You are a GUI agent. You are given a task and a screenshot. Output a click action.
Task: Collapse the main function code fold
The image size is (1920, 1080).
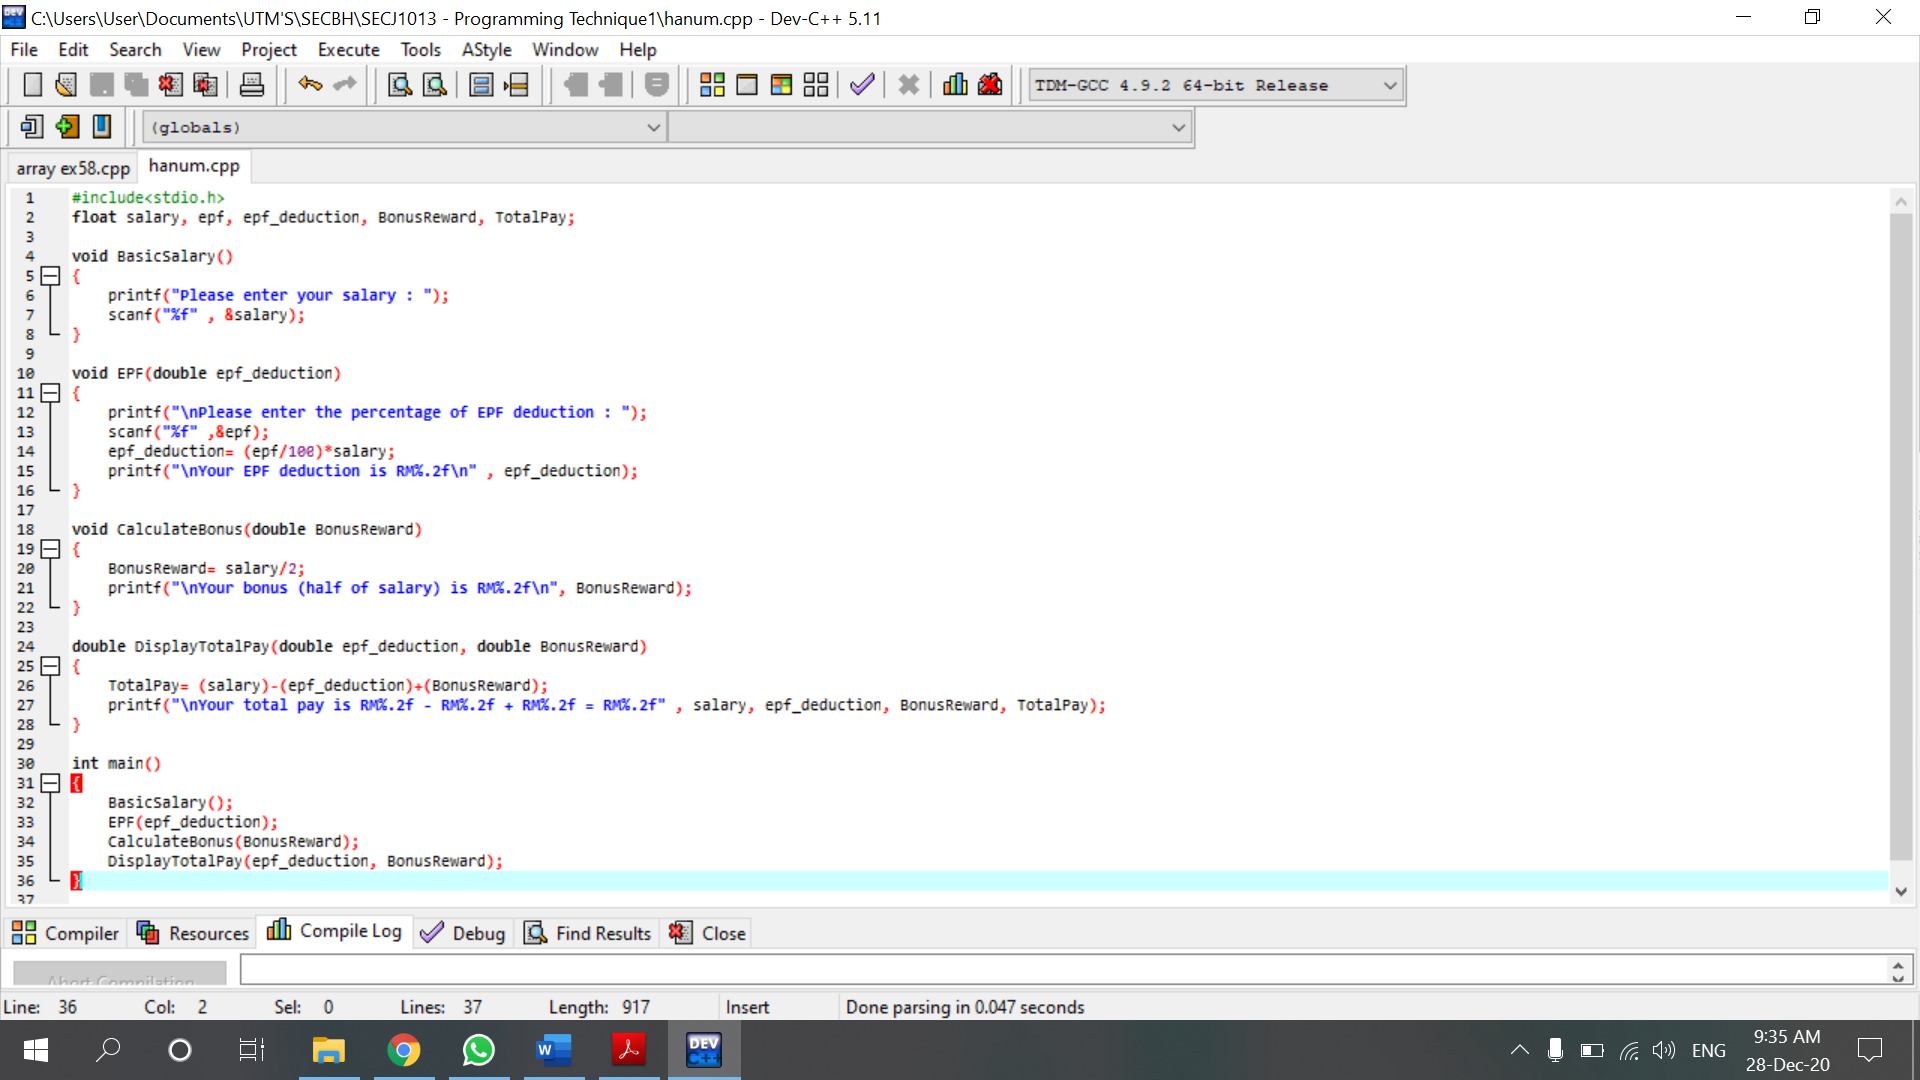click(51, 783)
